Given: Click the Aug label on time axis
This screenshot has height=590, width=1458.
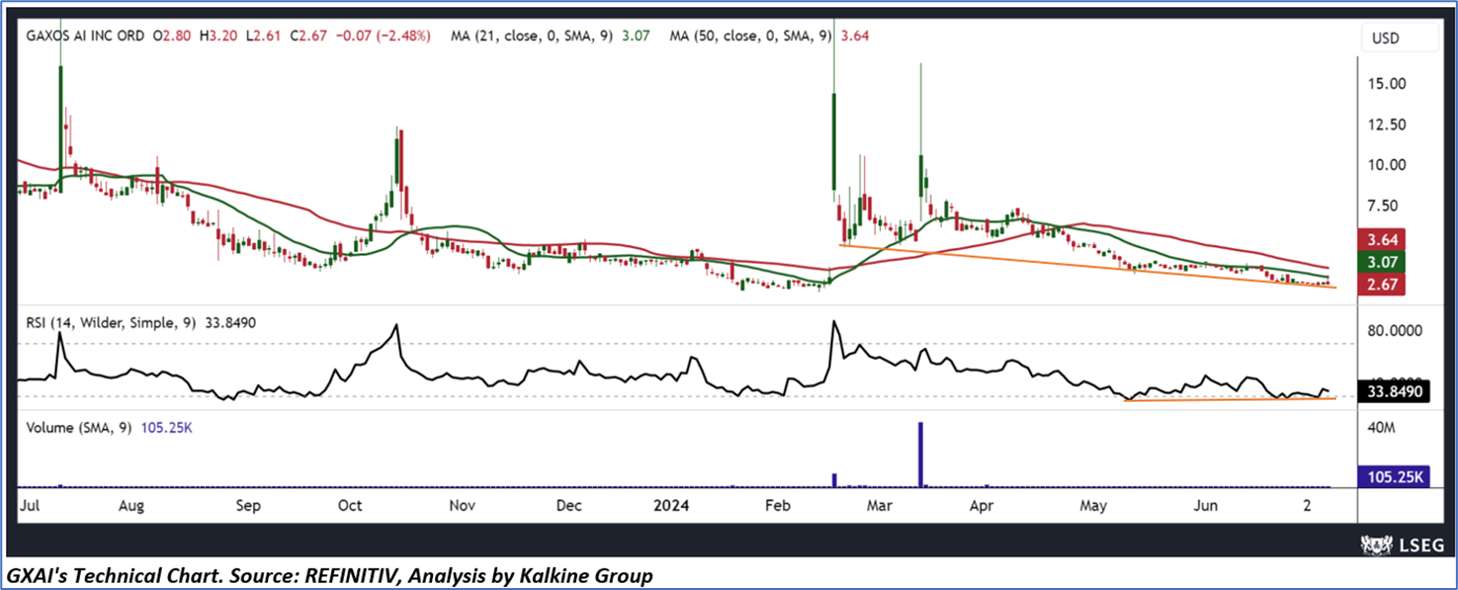Looking at the screenshot, I should [x=131, y=506].
